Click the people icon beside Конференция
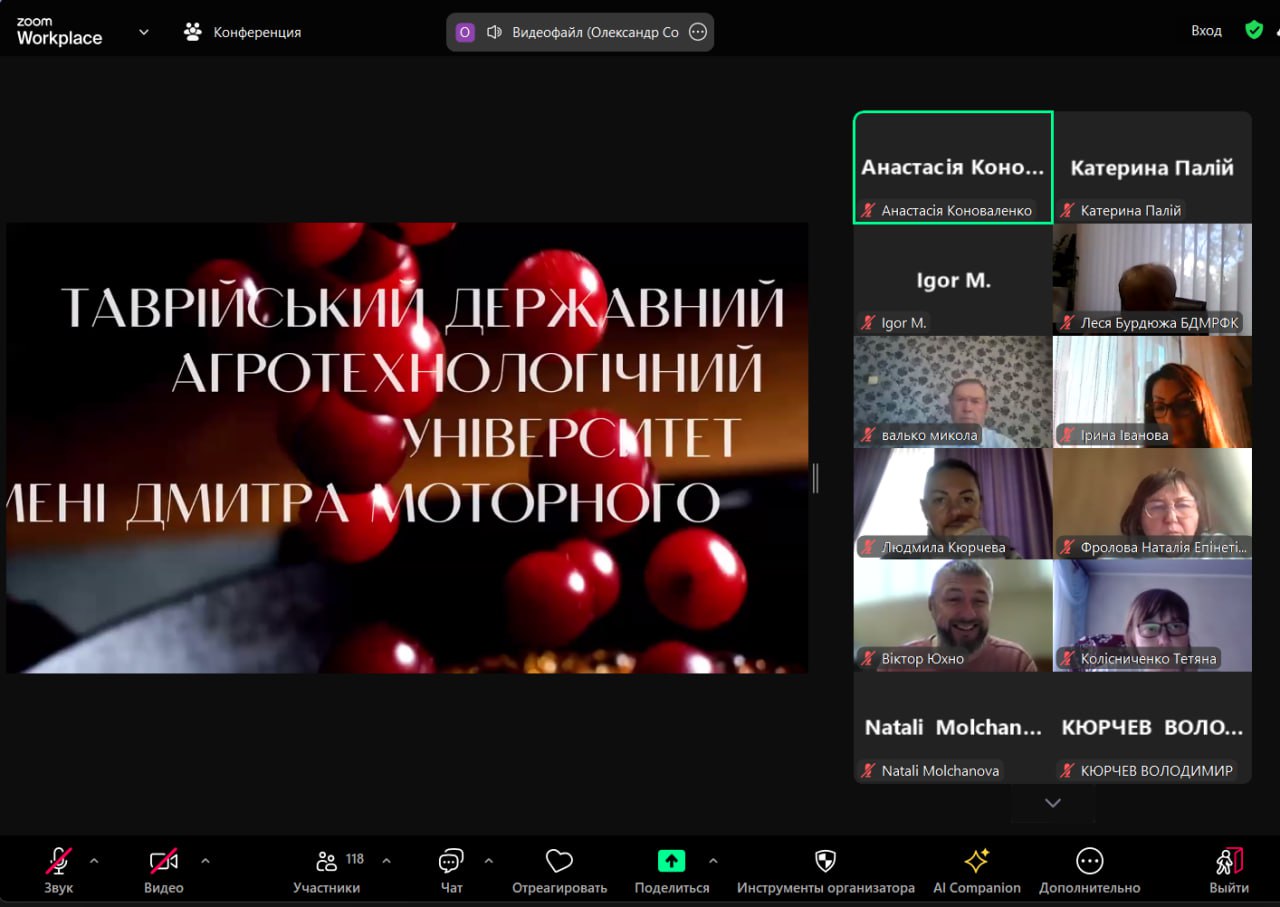The height and width of the screenshot is (907, 1280). [x=193, y=32]
